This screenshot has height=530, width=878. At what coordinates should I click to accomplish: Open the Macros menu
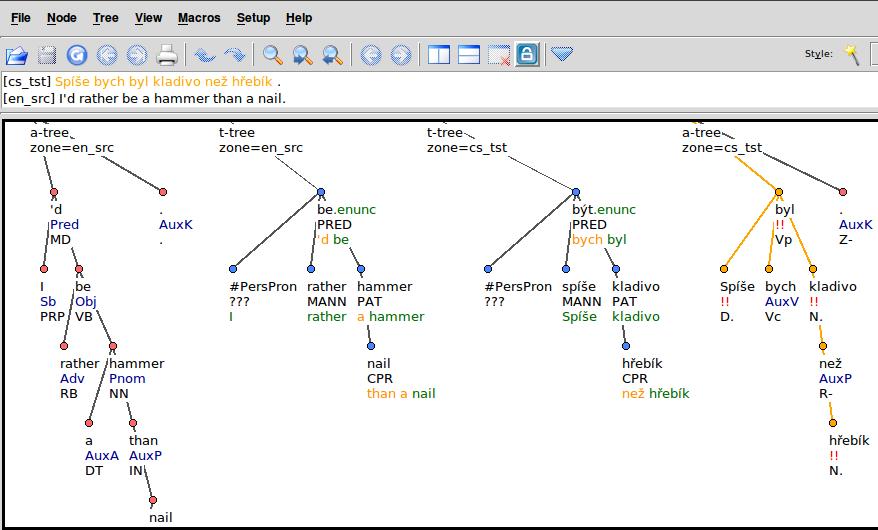[199, 18]
